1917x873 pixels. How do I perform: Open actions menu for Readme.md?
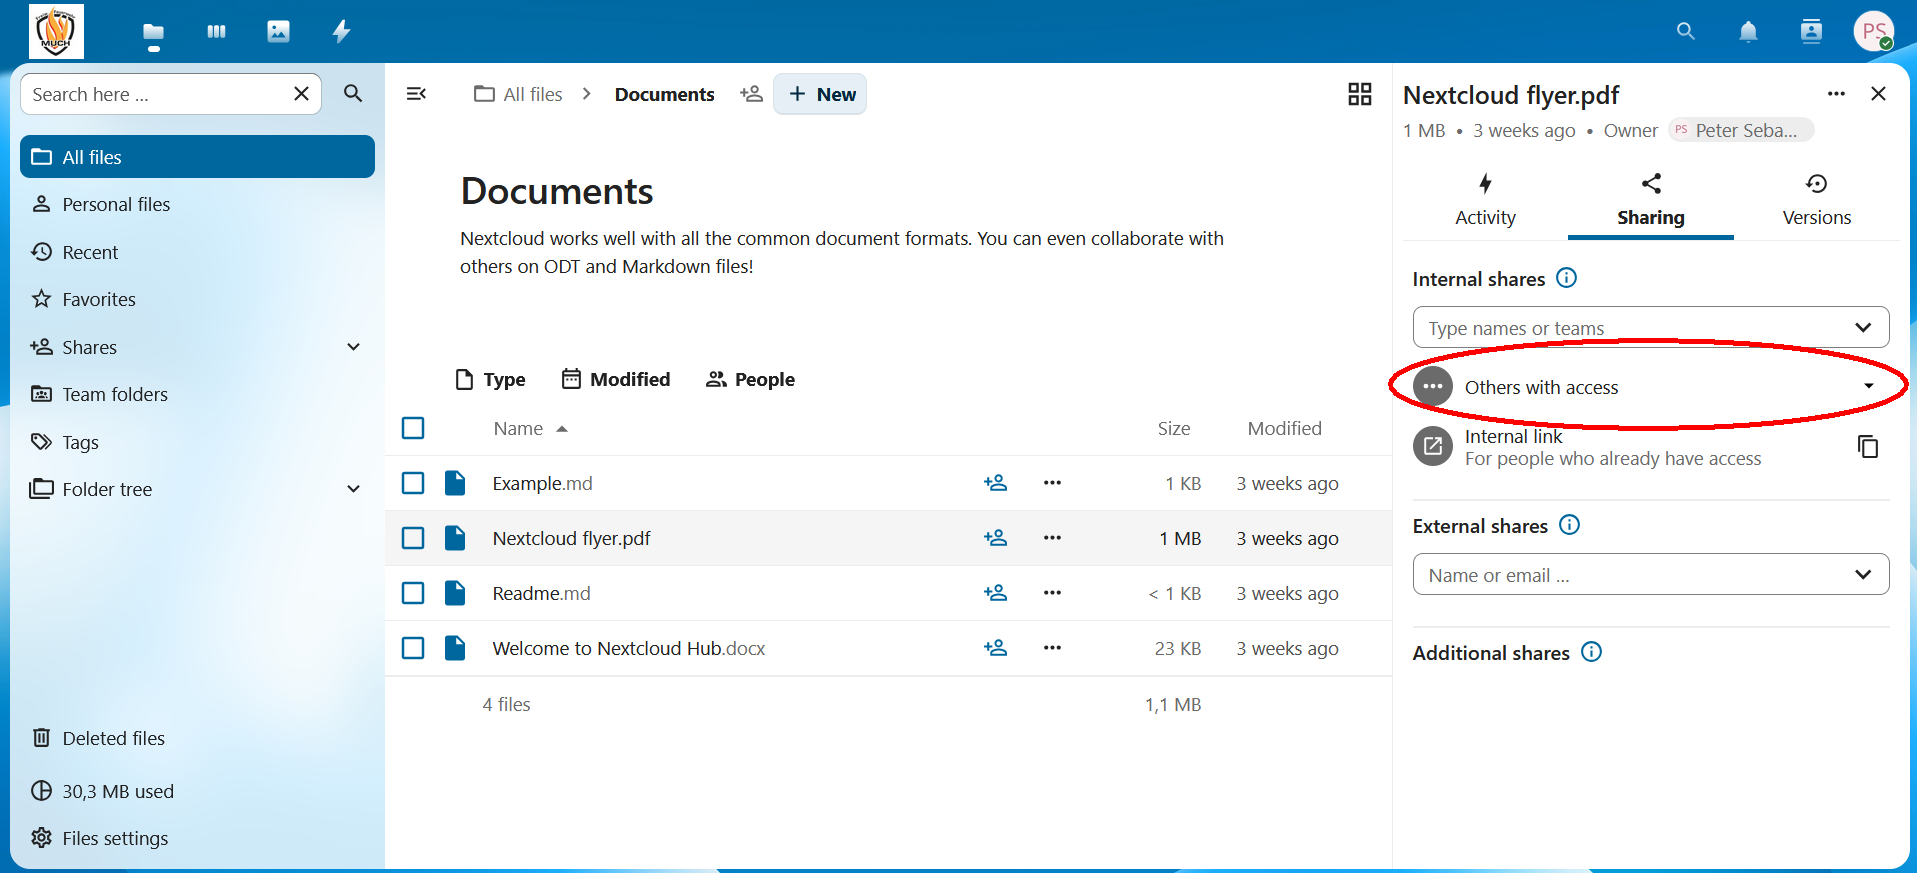1052,593
